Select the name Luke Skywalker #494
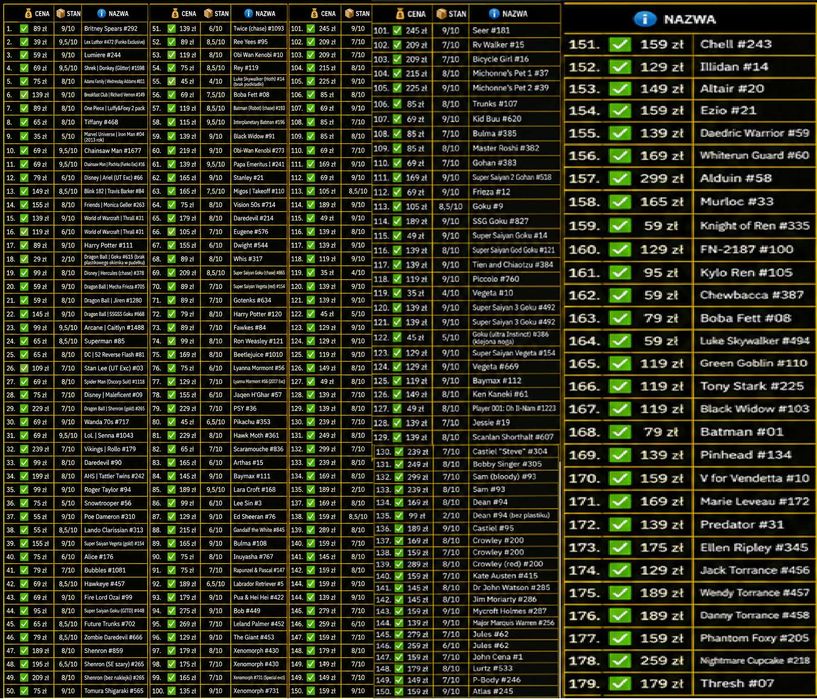Screen dimensions: 817x699 click(x=754, y=341)
